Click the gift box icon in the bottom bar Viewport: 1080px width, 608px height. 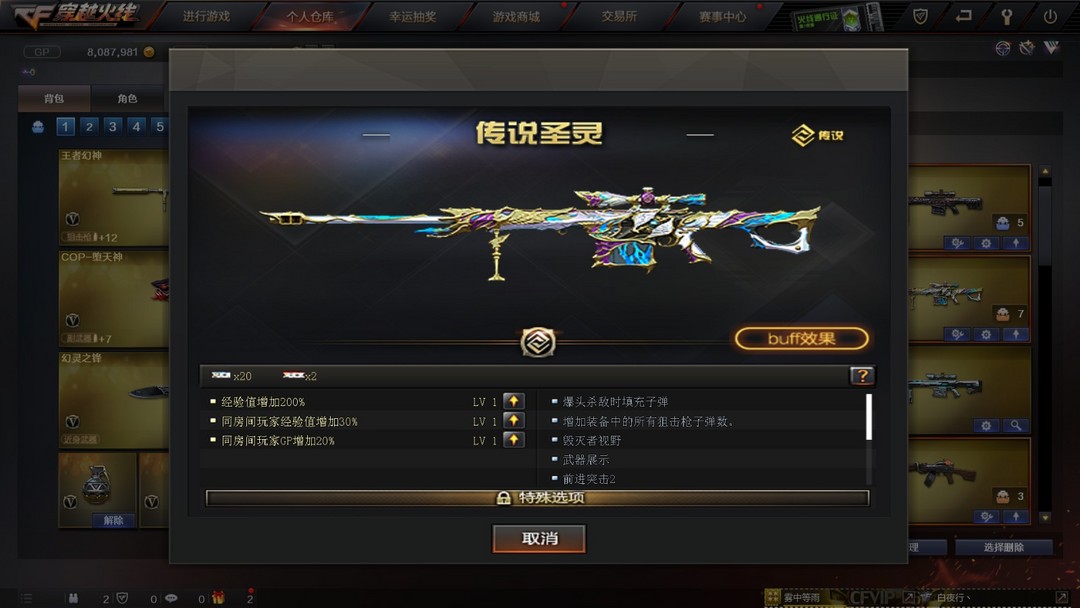(x=218, y=598)
